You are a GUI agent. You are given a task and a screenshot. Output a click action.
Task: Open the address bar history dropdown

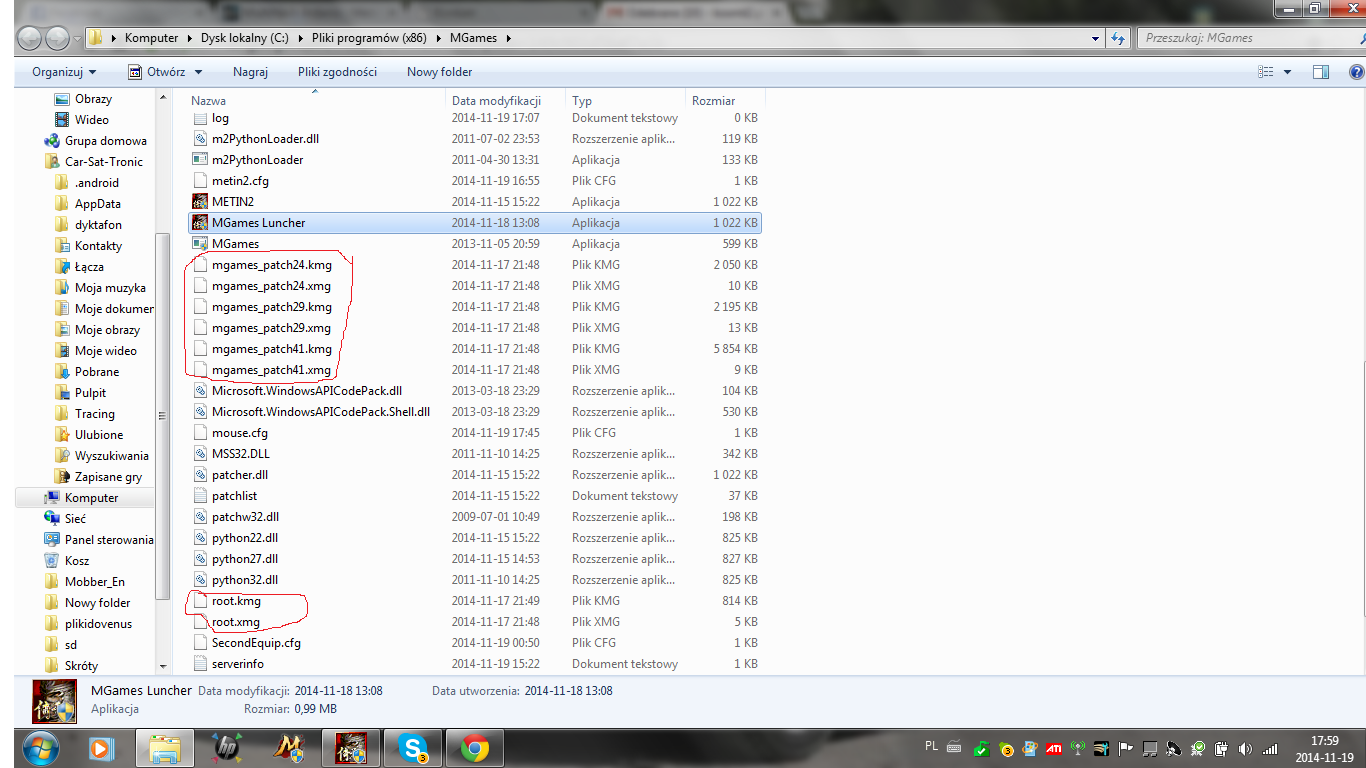click(x=1095, y=38)
